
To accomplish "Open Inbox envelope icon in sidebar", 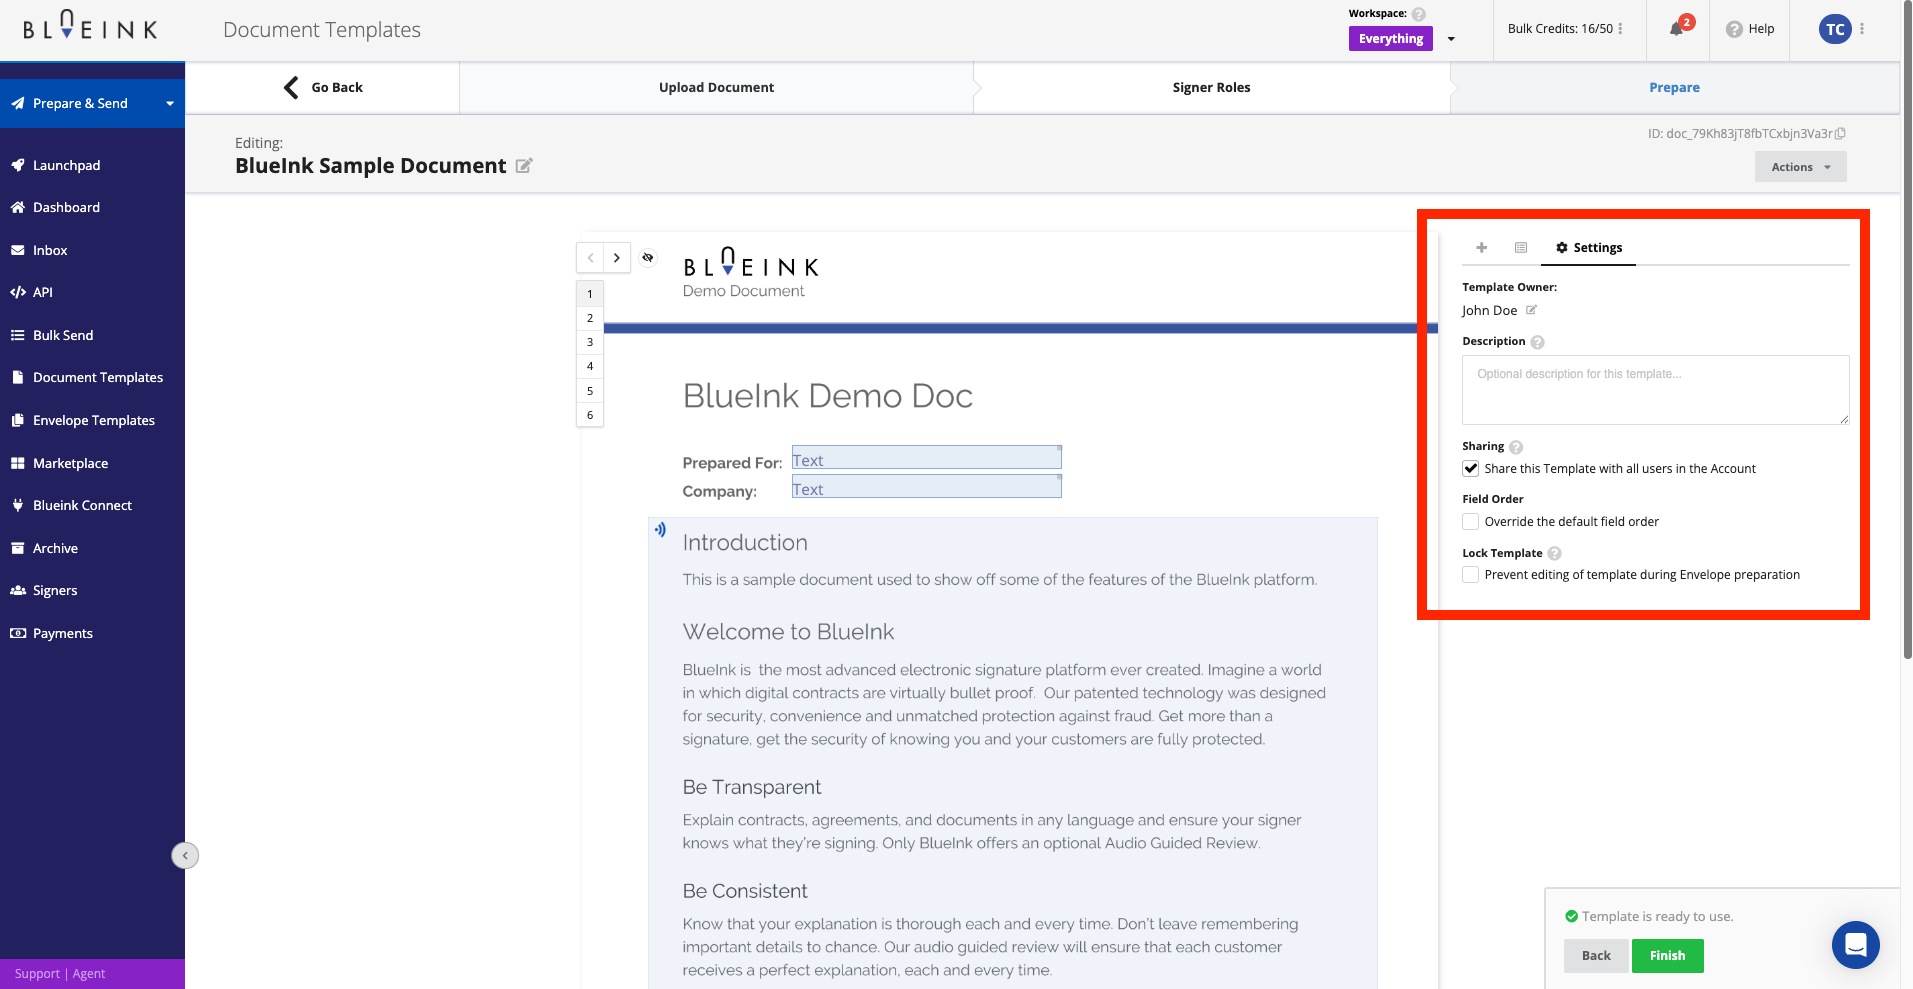I will coord(18,250).
